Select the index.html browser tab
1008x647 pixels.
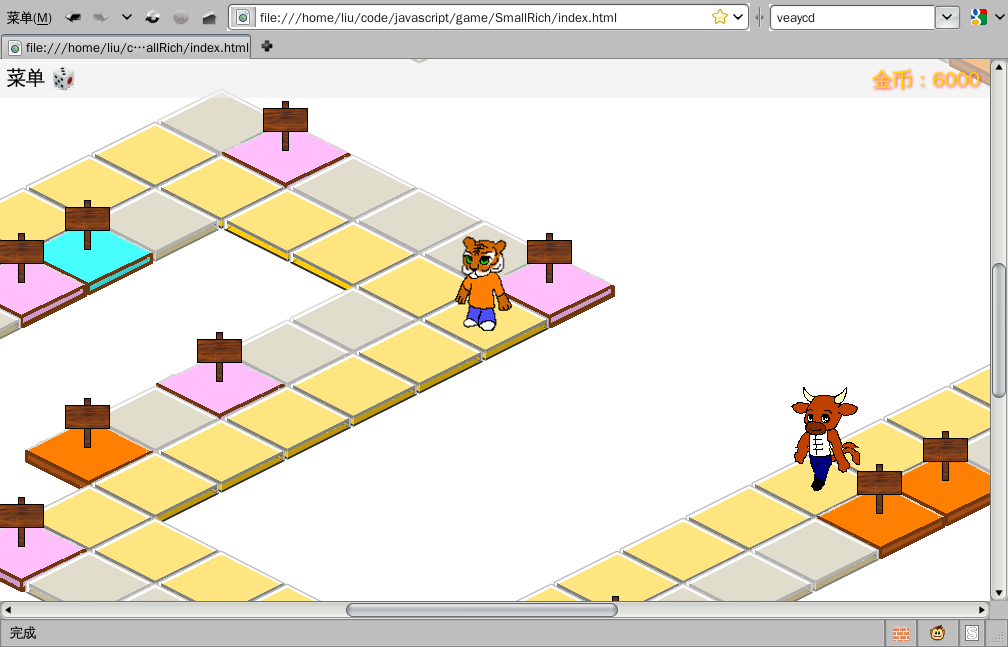click(x=127, y=47)
